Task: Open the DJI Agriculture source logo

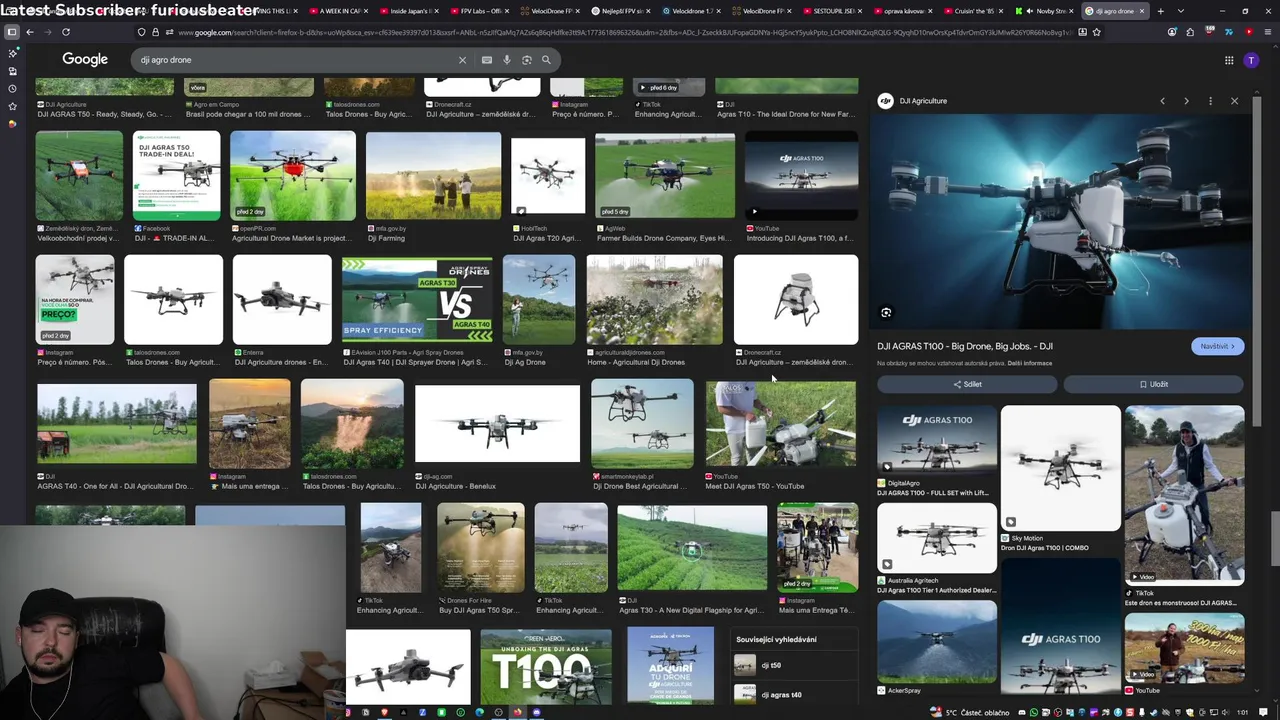Action: click(885, 101)
